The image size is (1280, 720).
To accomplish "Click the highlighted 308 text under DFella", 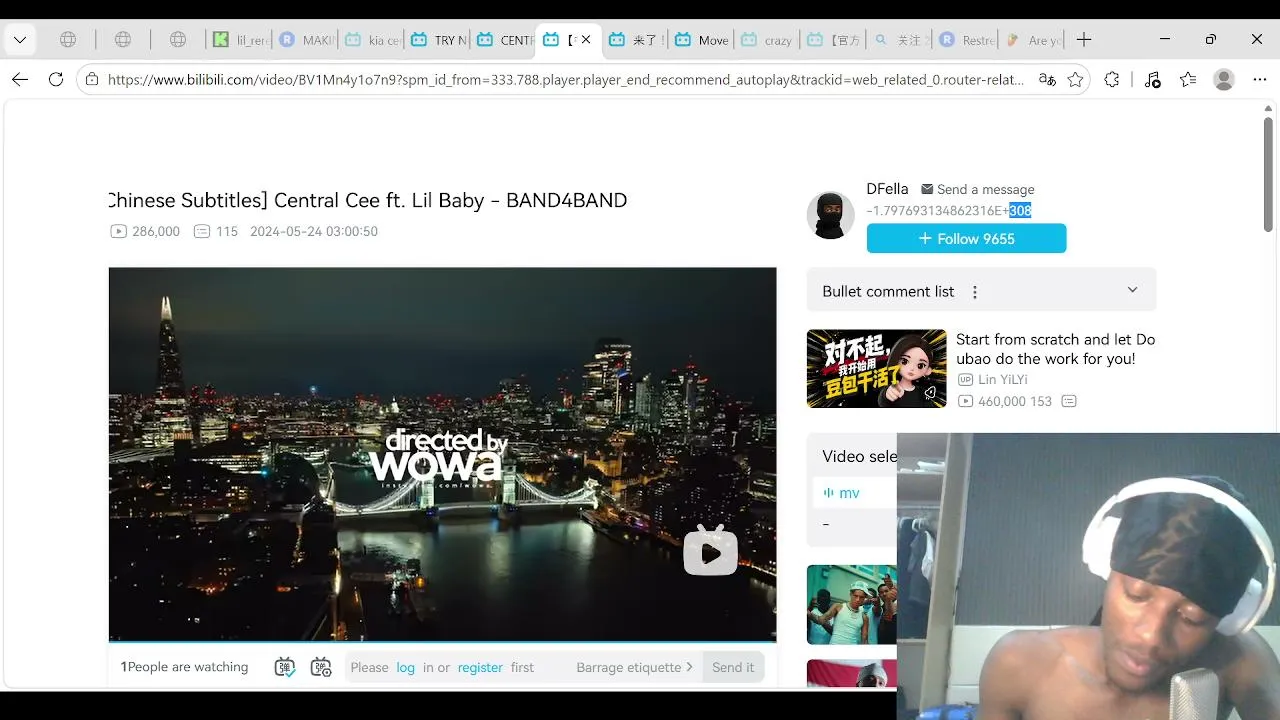I will point(1020,210).
